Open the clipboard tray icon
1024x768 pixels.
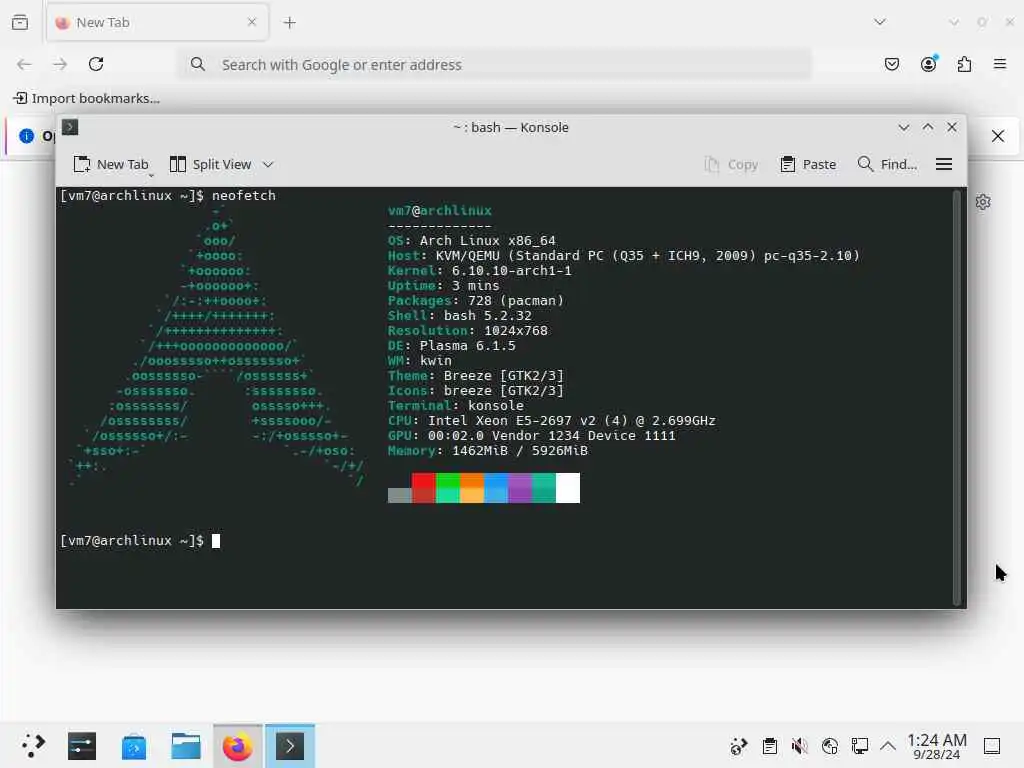[769, 746]
